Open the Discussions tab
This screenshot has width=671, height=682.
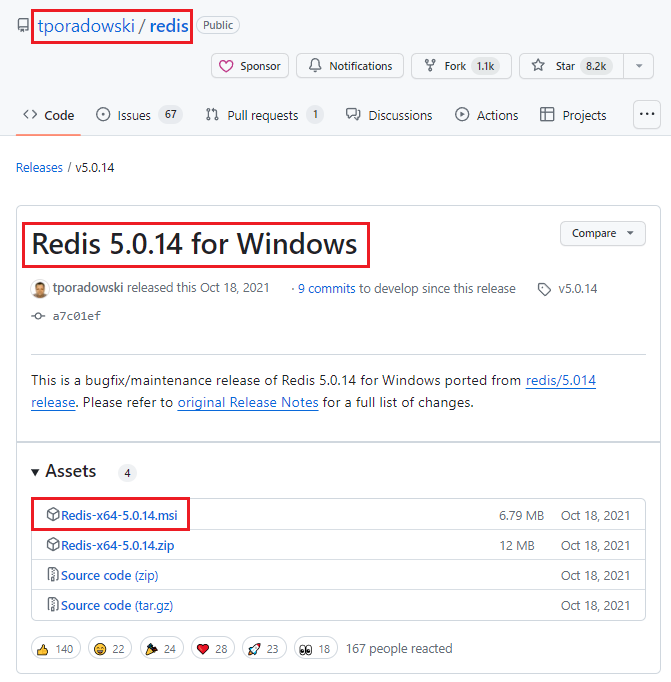tap(389, 115)
